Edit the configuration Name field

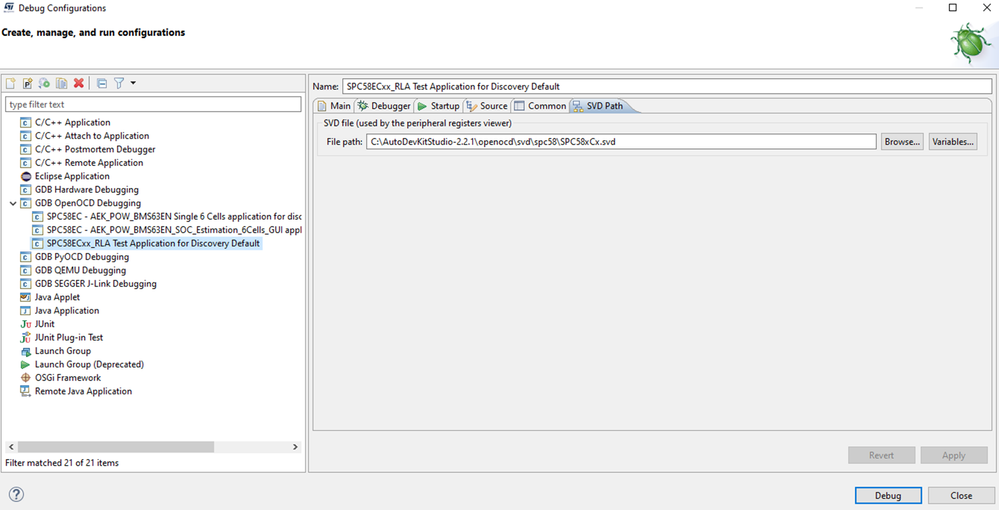click(667, 86)
